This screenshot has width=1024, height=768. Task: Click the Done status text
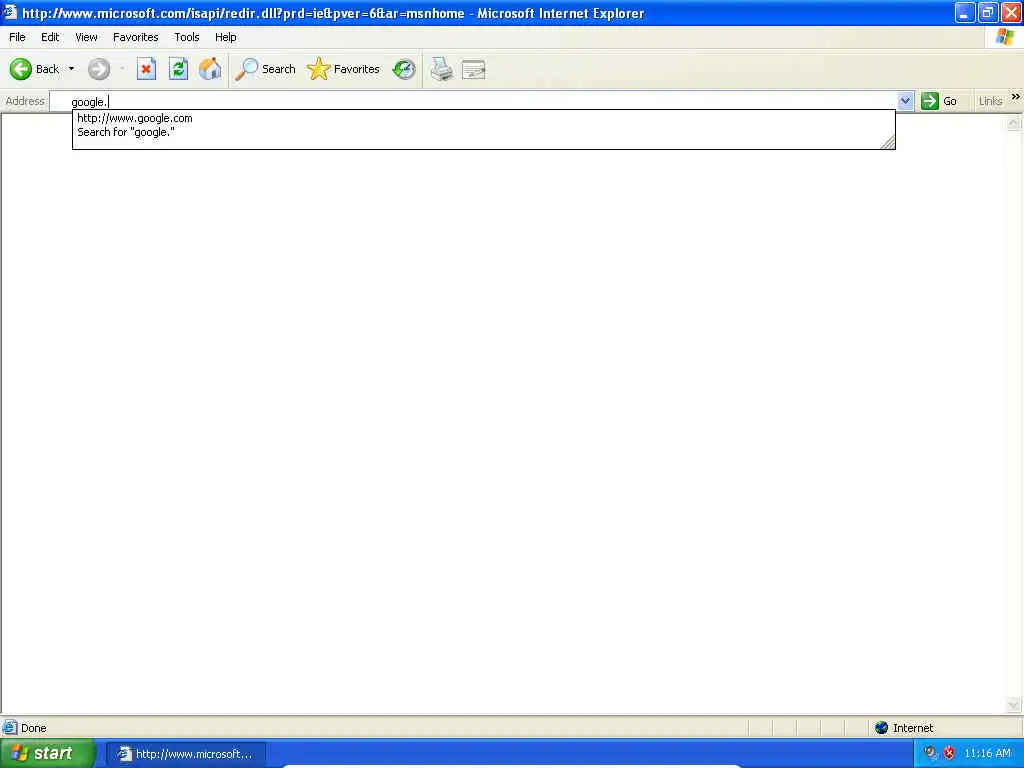(x=33, y=728)
